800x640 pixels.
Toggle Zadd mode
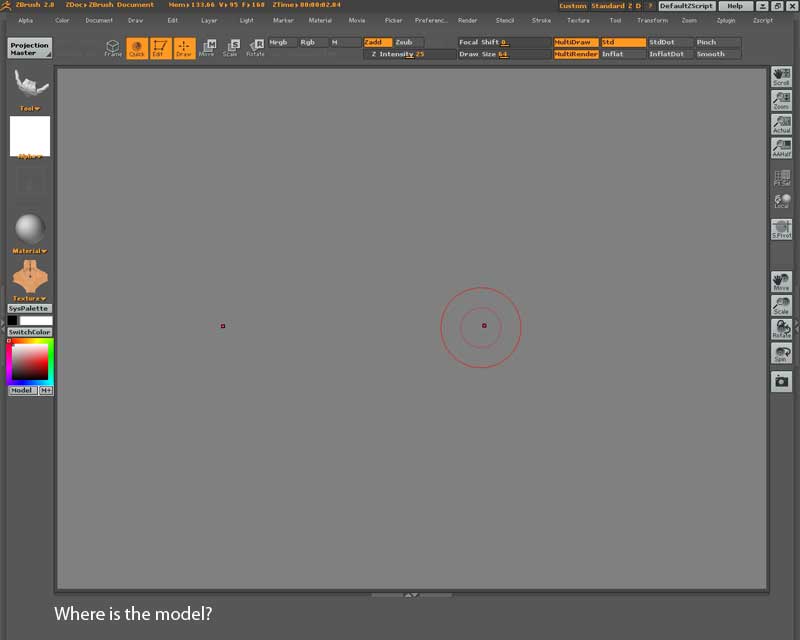tap(378, 42)
